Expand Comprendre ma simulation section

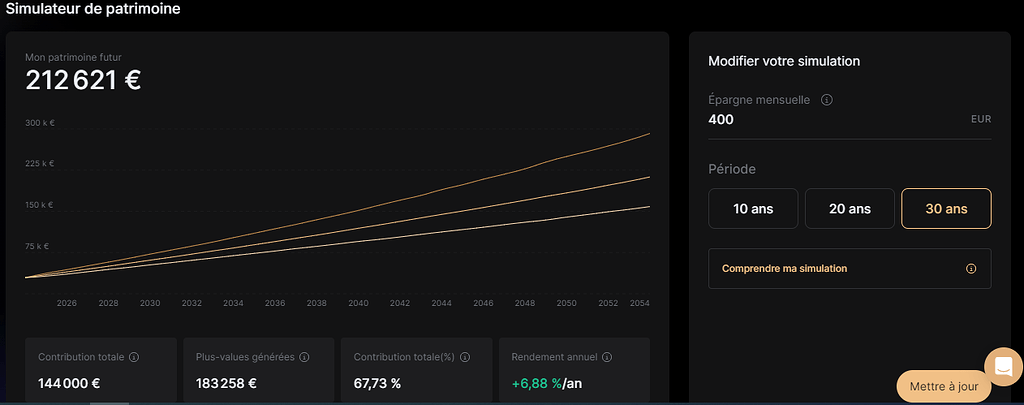point(784,269)
